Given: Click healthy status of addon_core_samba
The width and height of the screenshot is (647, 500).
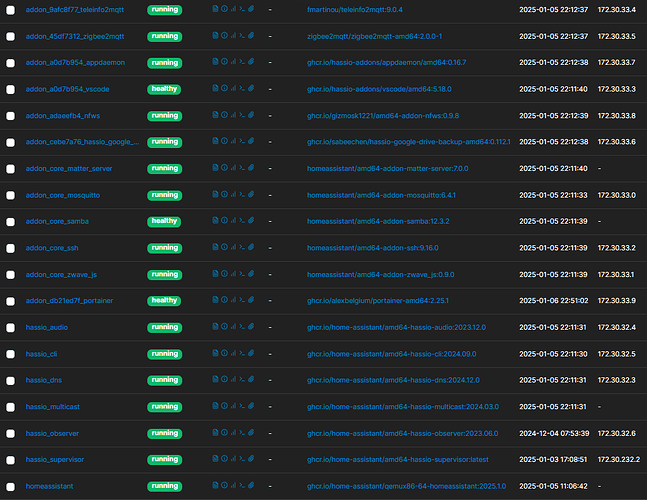Looking at the screenshot, I should pos(164,221).
